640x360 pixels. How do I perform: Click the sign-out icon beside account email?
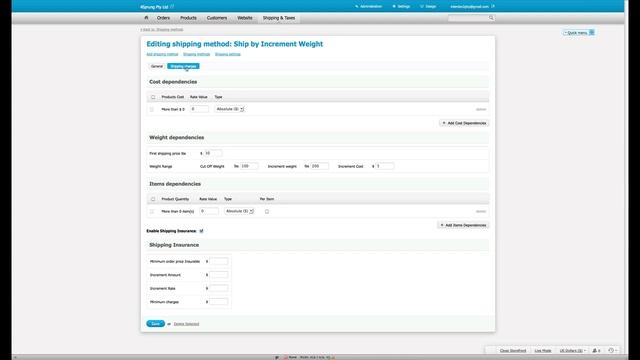pyautogui.click(x=493, y=7)
